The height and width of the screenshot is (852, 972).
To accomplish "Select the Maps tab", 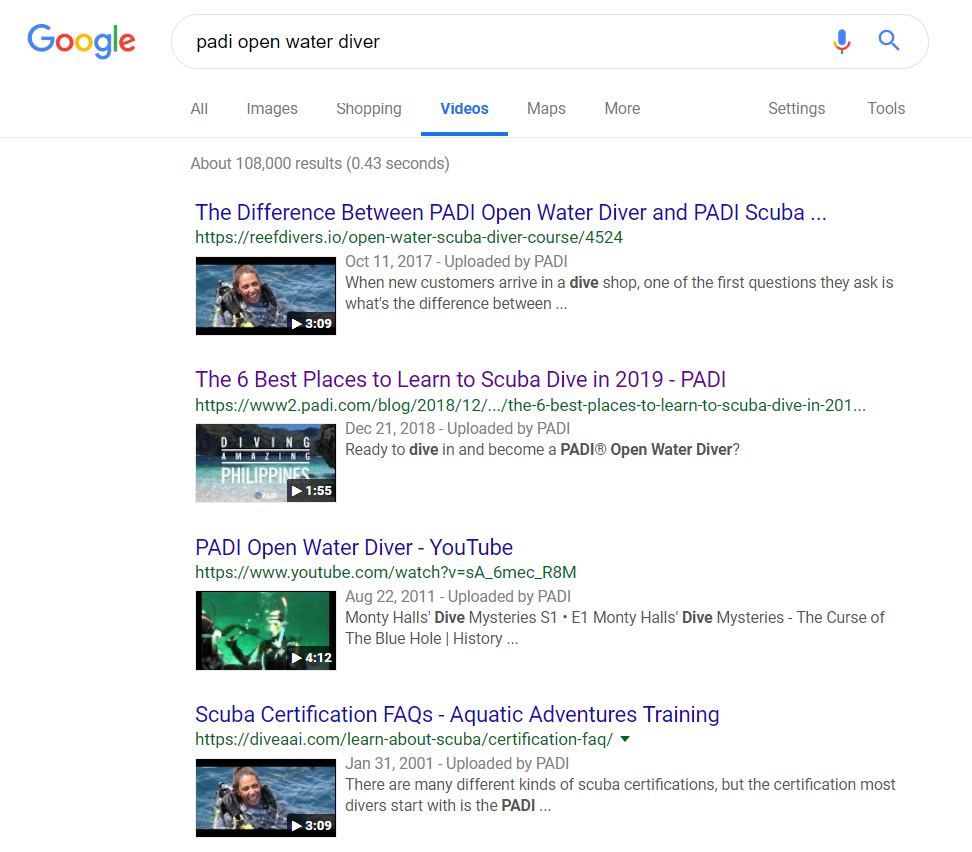I will point(546,109).
